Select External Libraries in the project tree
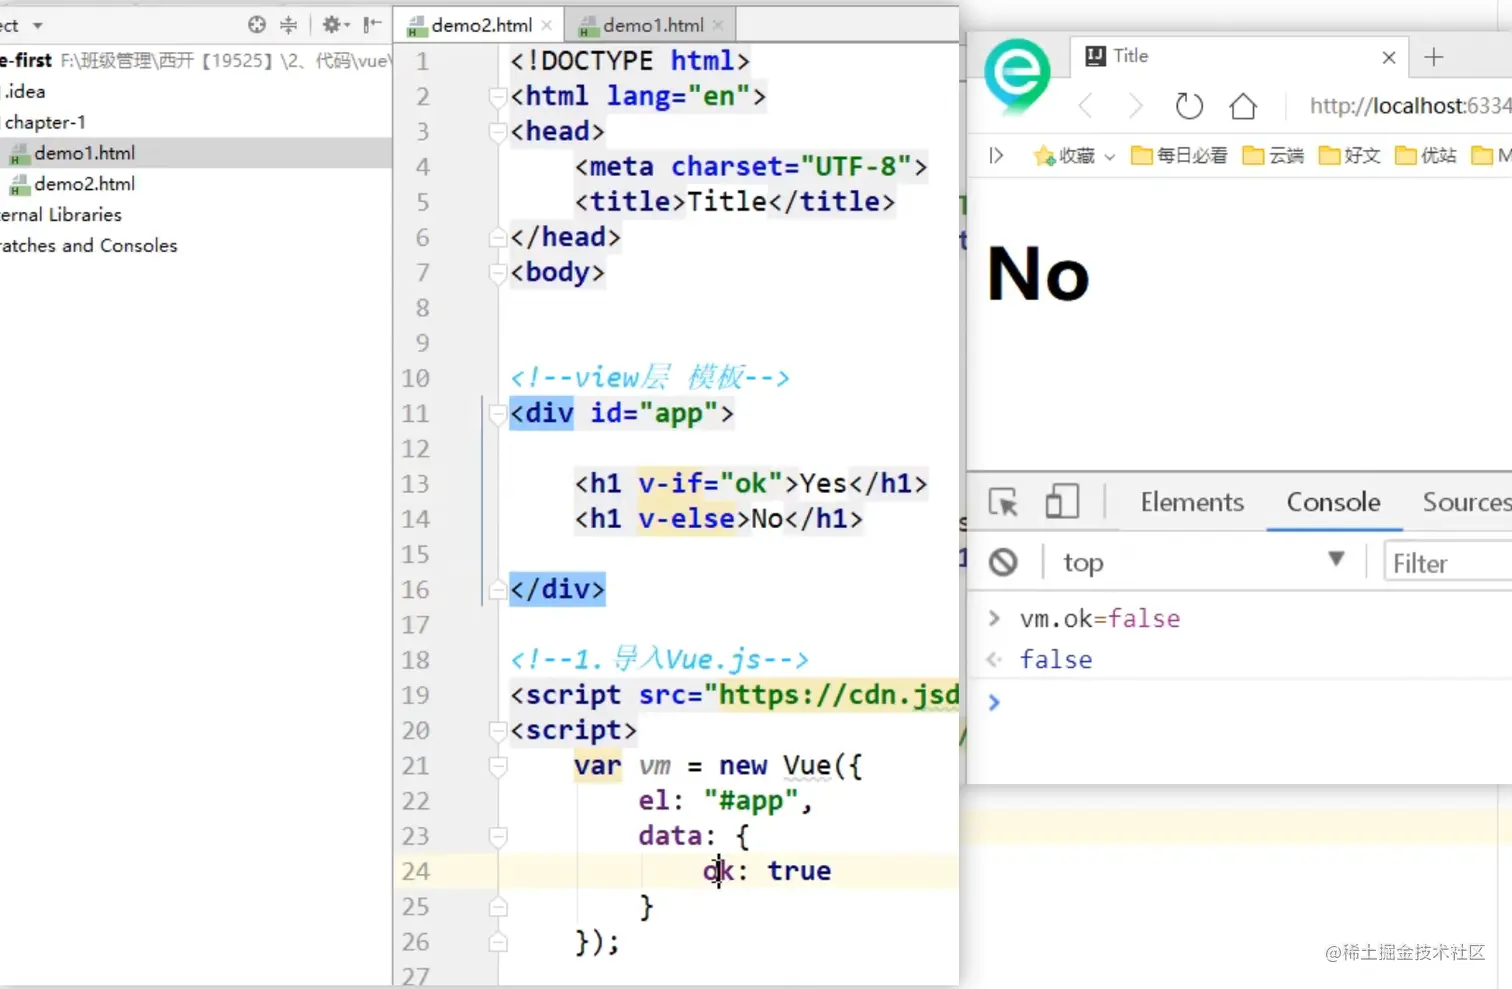Screen dimensions: 1512x989 61,215
